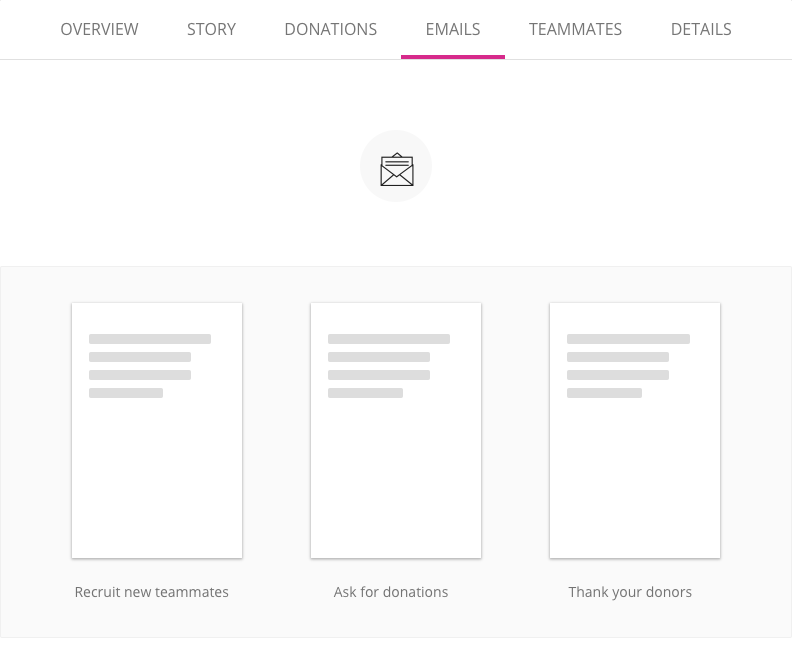This screenshot has height=650, width=792.
Task: Open the Recruit new teammates template card
Action: 157,430
